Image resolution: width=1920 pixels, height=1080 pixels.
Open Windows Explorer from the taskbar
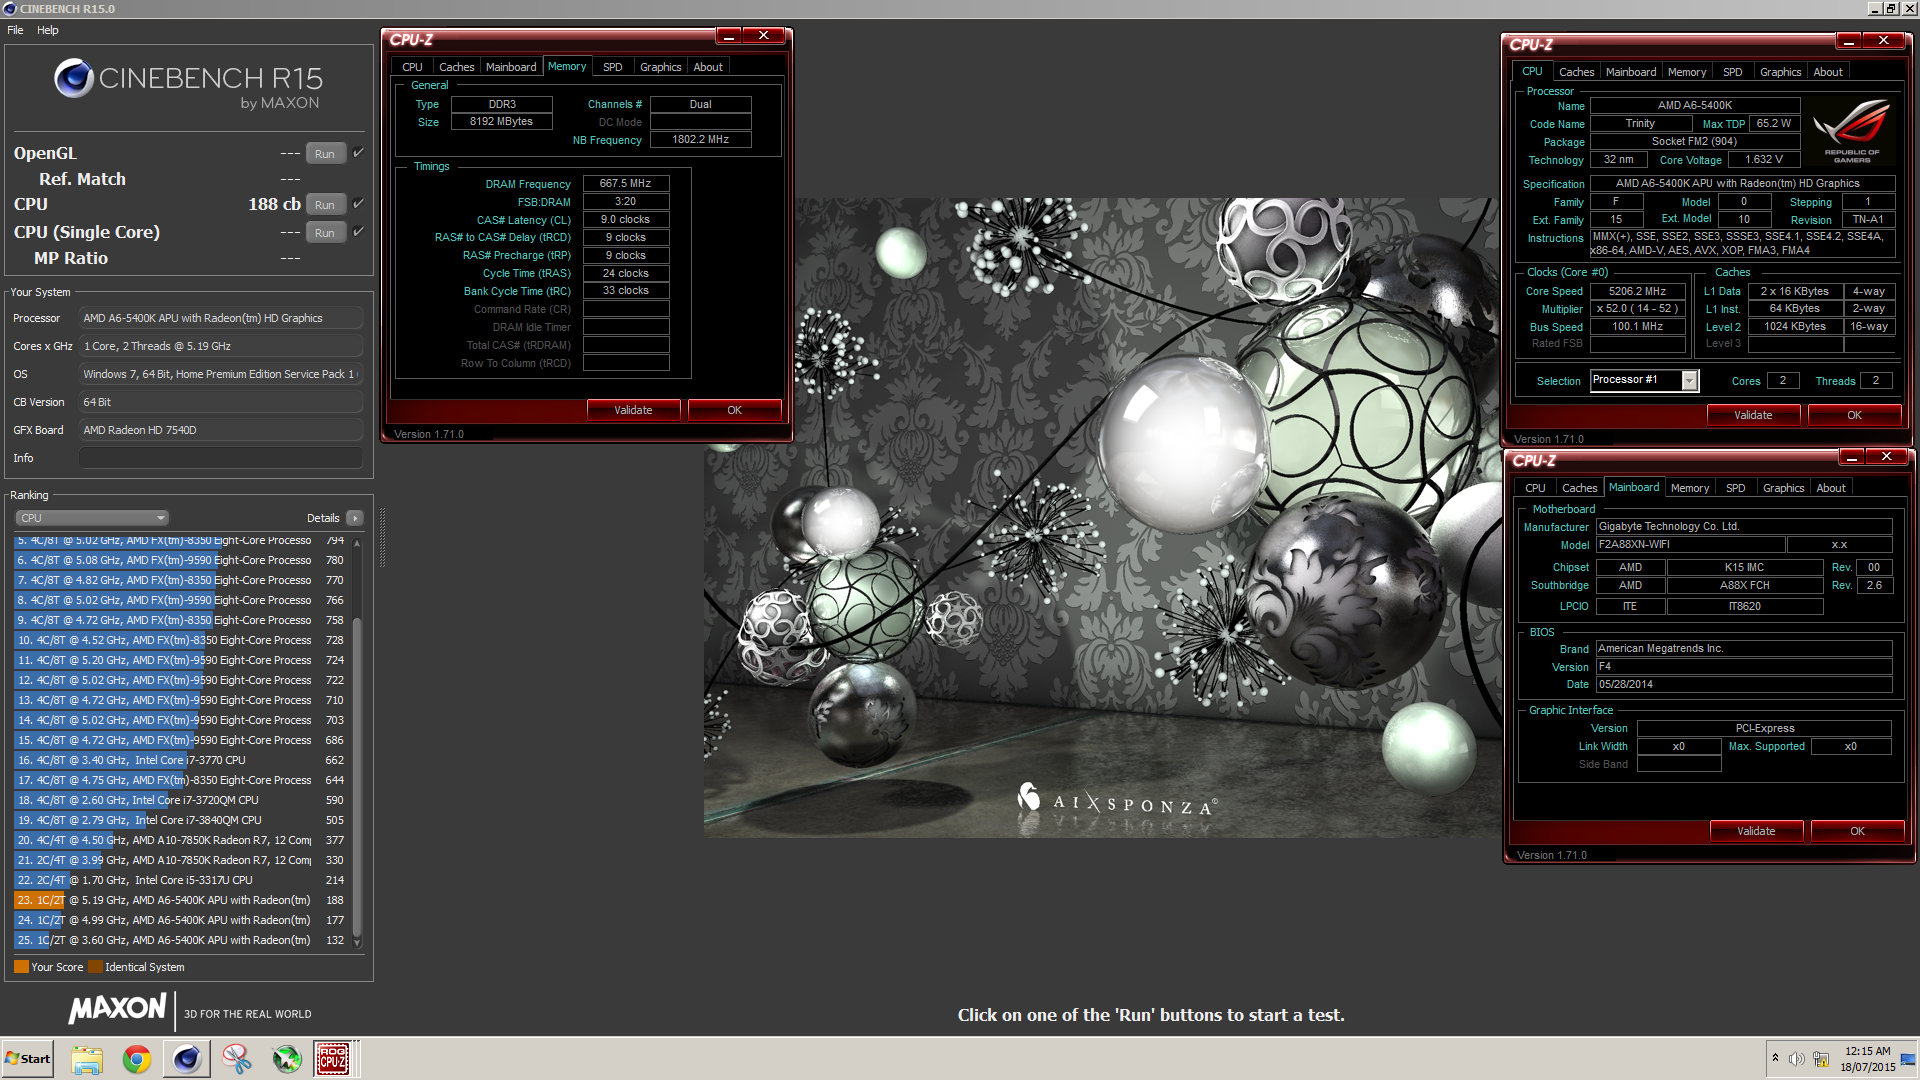87,1059
